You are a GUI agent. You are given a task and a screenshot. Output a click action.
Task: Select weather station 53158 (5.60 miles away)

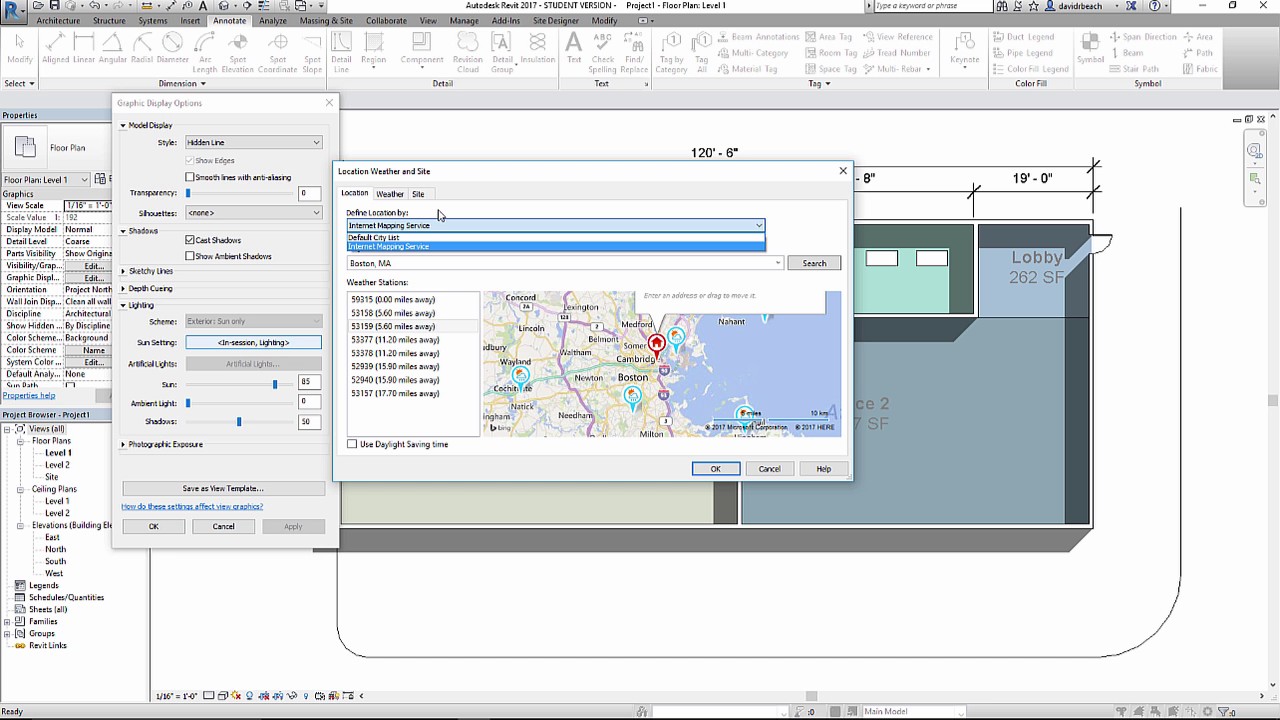(x=393, y=313)
